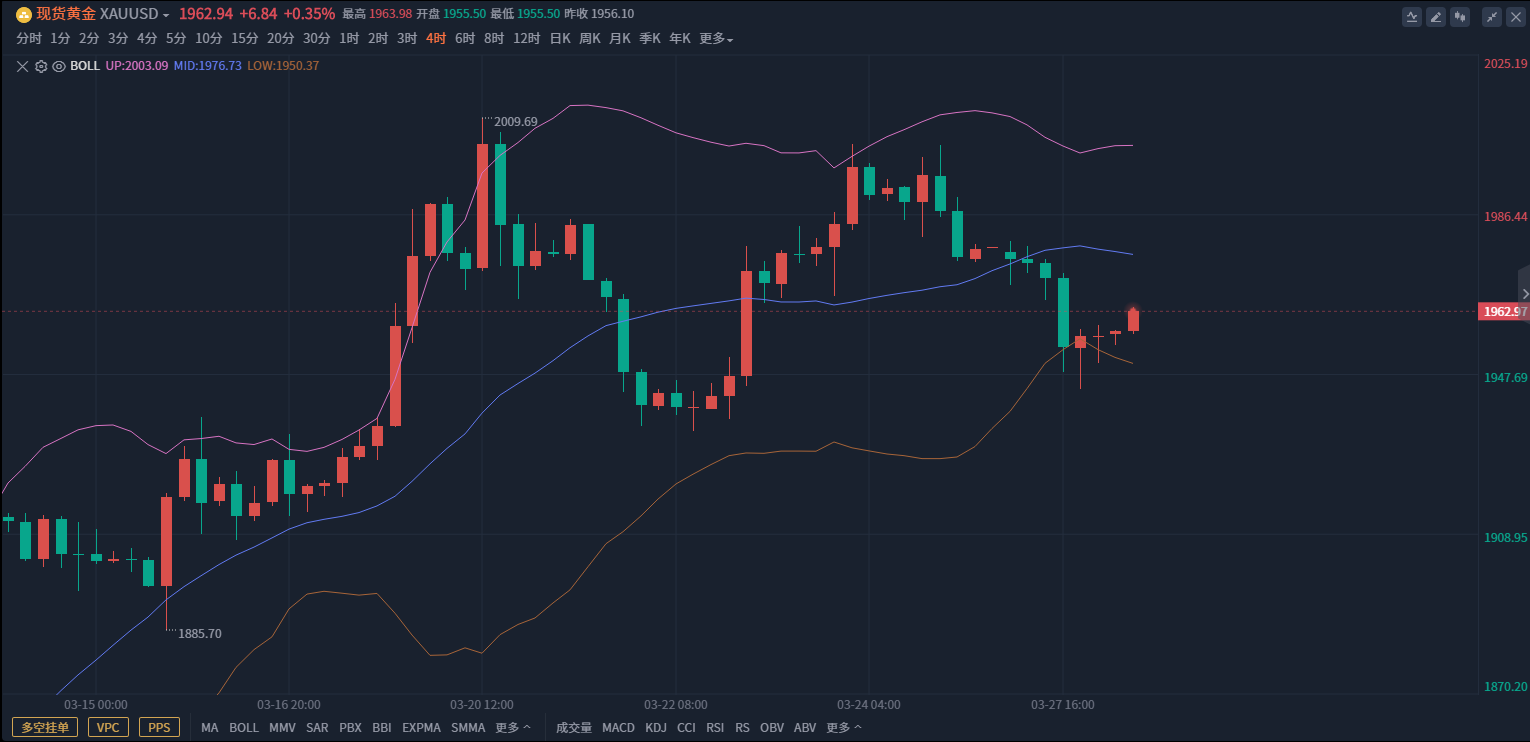Open BOLL indicator settings gear

[x=41, y=66]
